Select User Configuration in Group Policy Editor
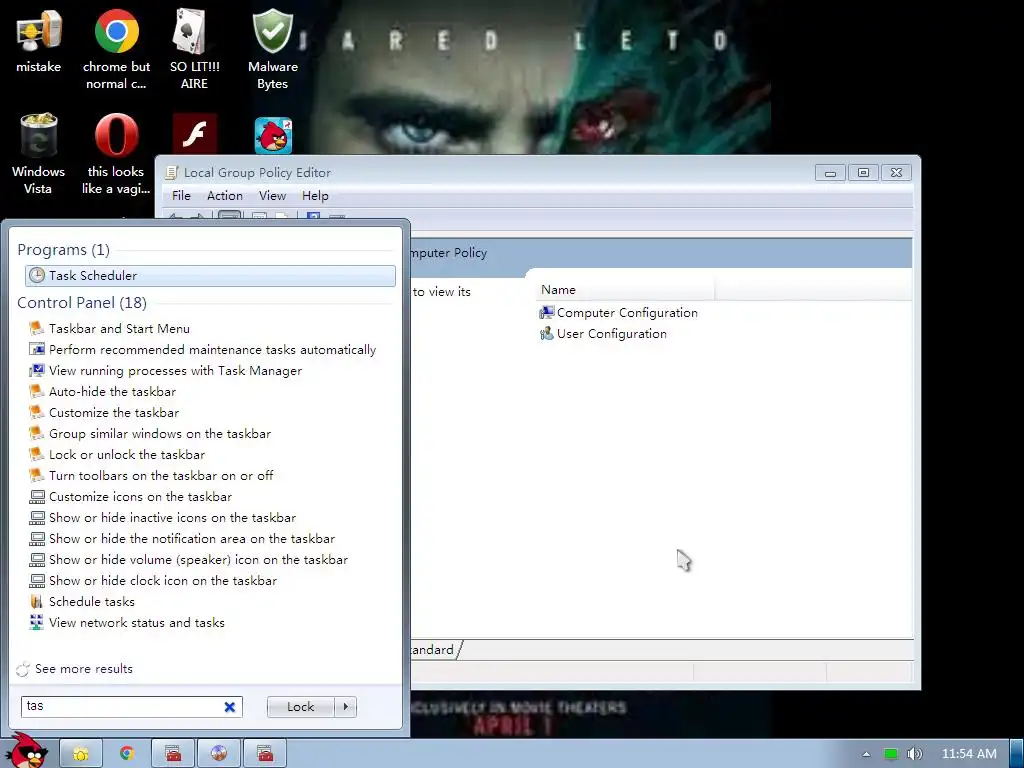 click(x=603, y=334)
